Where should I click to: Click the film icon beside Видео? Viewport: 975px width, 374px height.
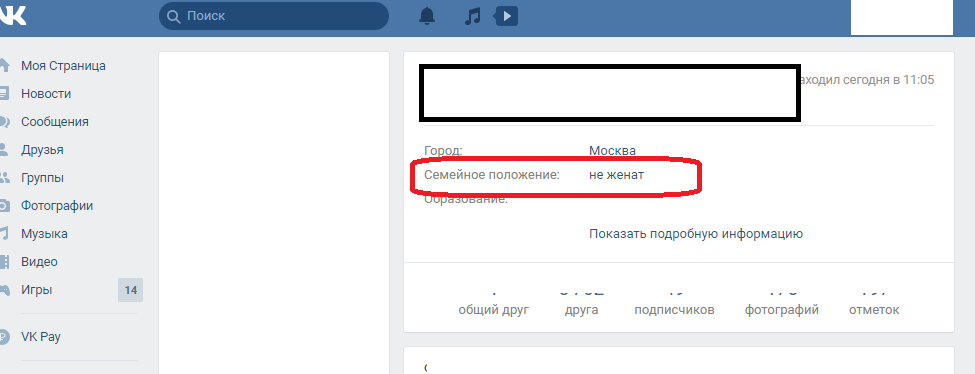tap(4, 262)
